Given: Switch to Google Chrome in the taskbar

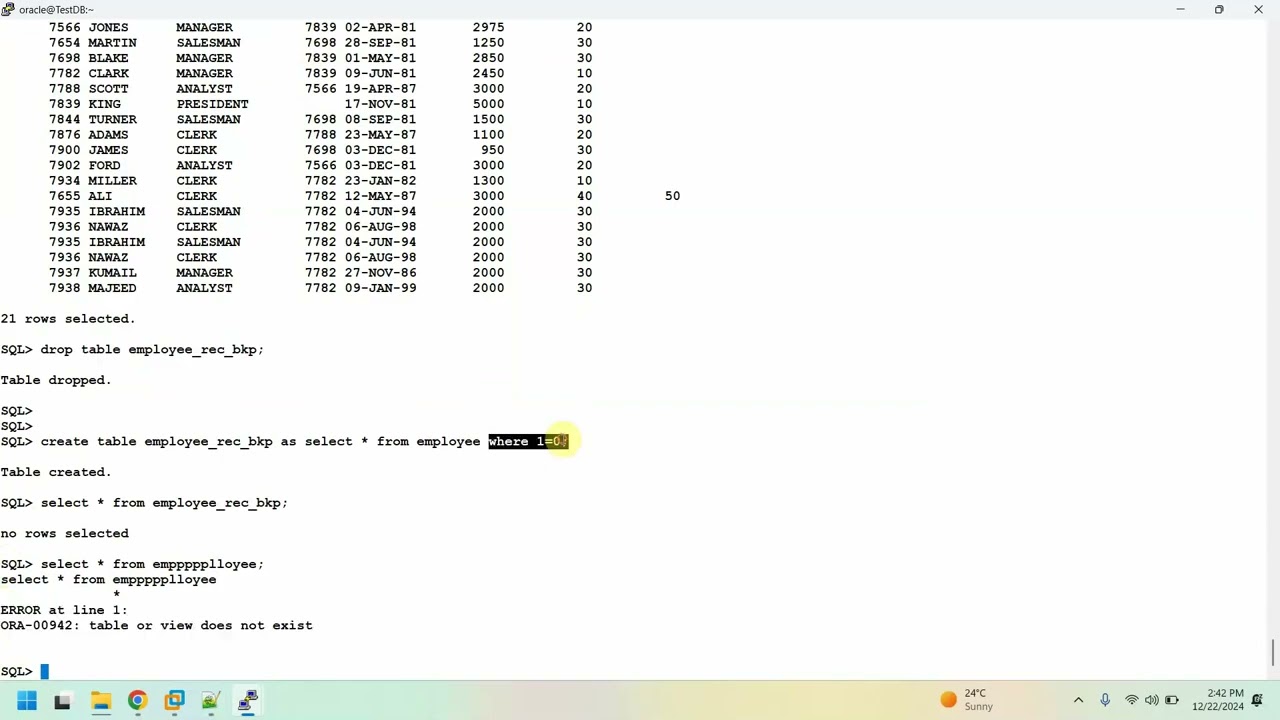Looking at the screenshot, I should [137, 701].
